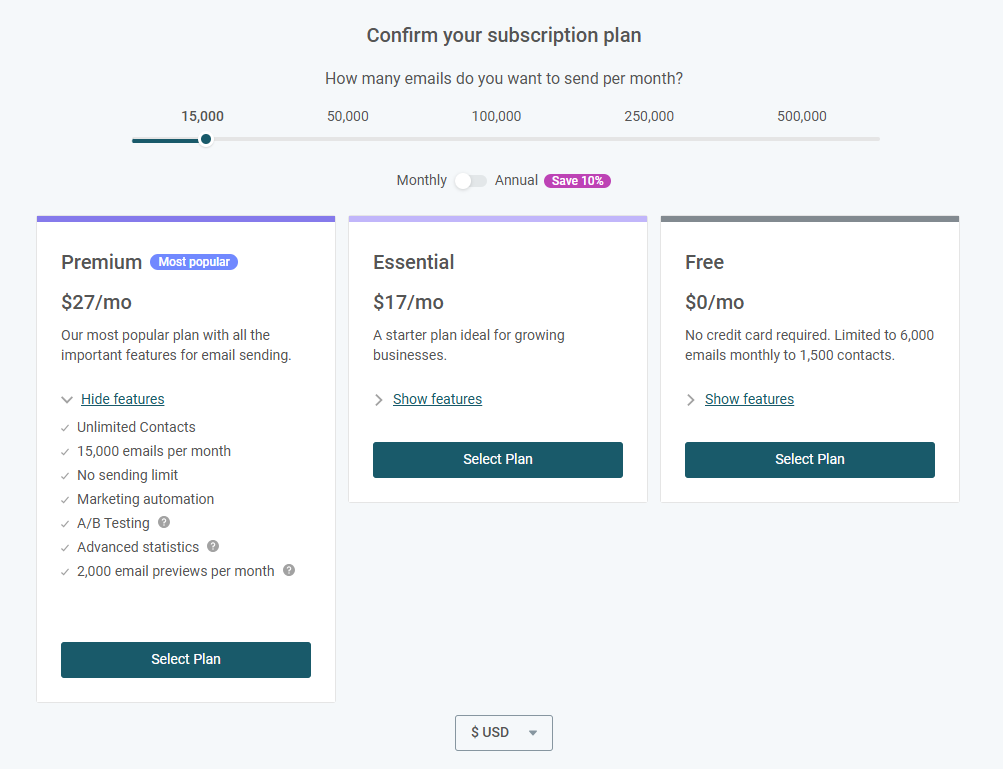Click the USD dropdown arrow
This screenshot has width=1003, height=771.
[533, 733]
